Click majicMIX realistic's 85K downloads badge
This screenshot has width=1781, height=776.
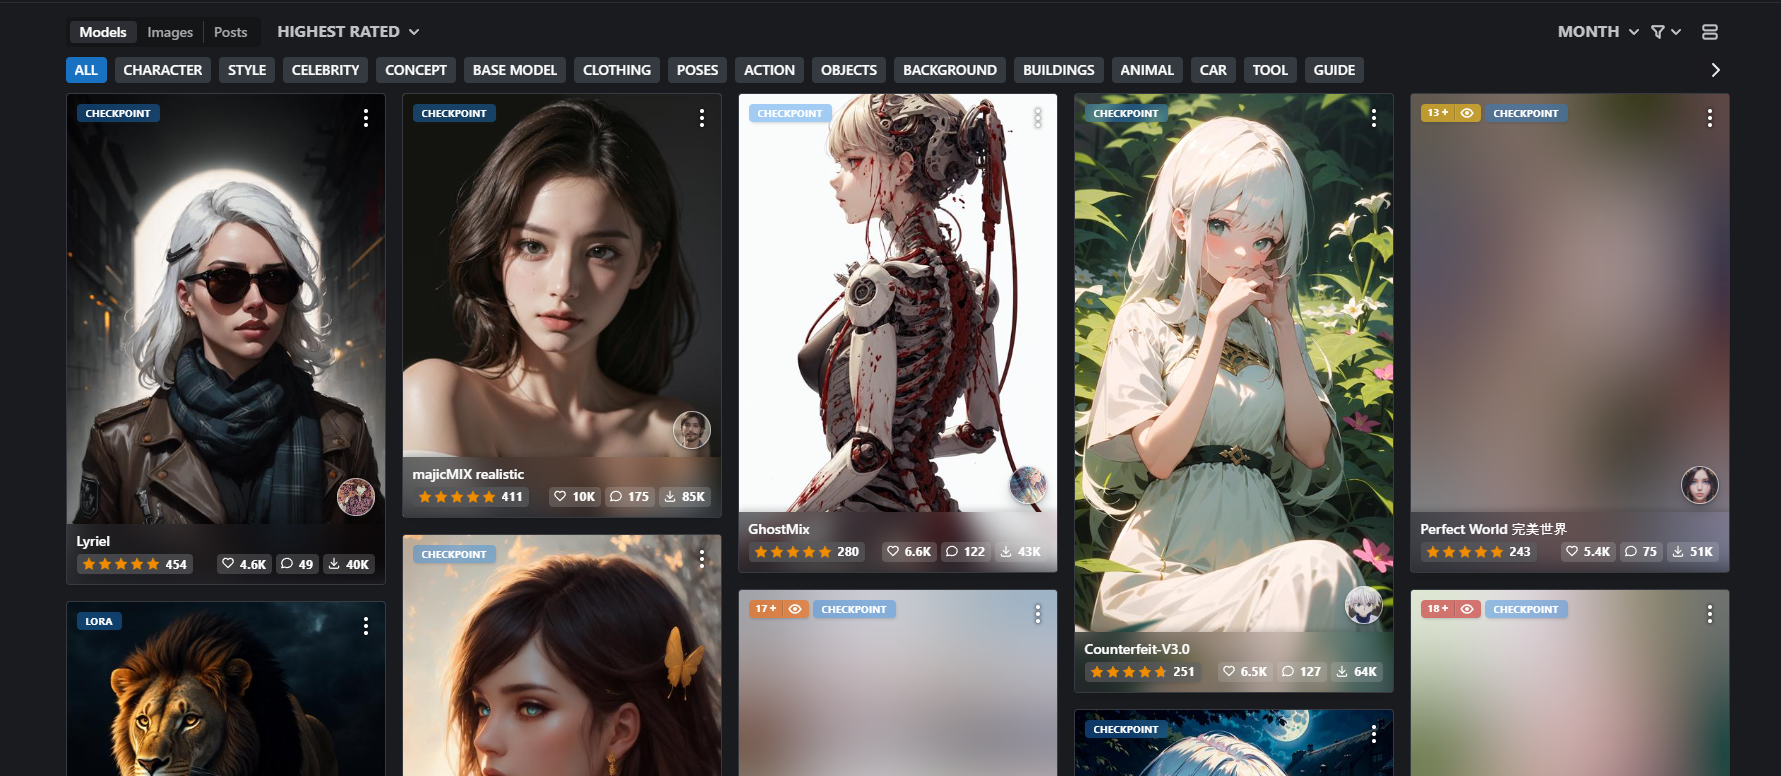[685, 496]
